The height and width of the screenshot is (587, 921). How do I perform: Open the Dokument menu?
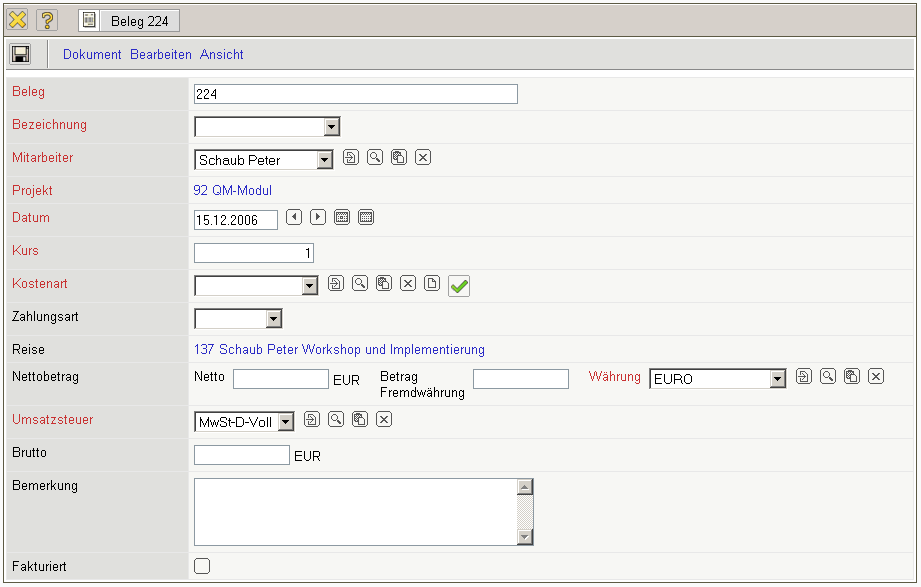pos(92,55)
